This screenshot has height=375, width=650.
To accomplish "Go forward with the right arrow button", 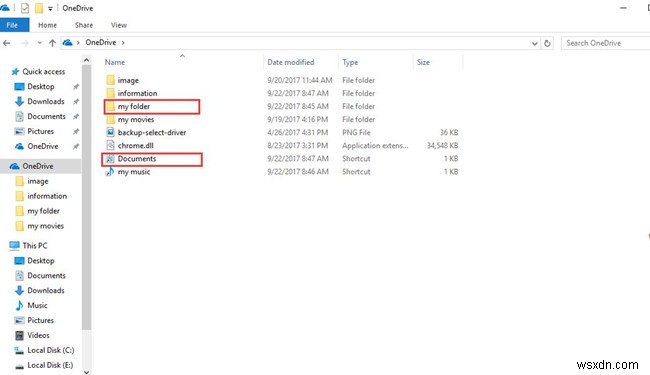I will (x=25, y=43).
